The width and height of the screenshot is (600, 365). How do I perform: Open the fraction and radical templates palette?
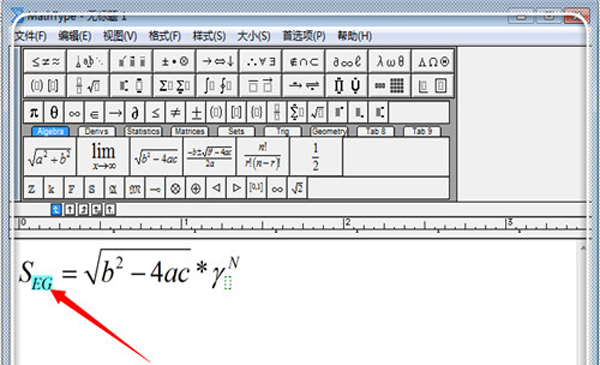[88, 85]
